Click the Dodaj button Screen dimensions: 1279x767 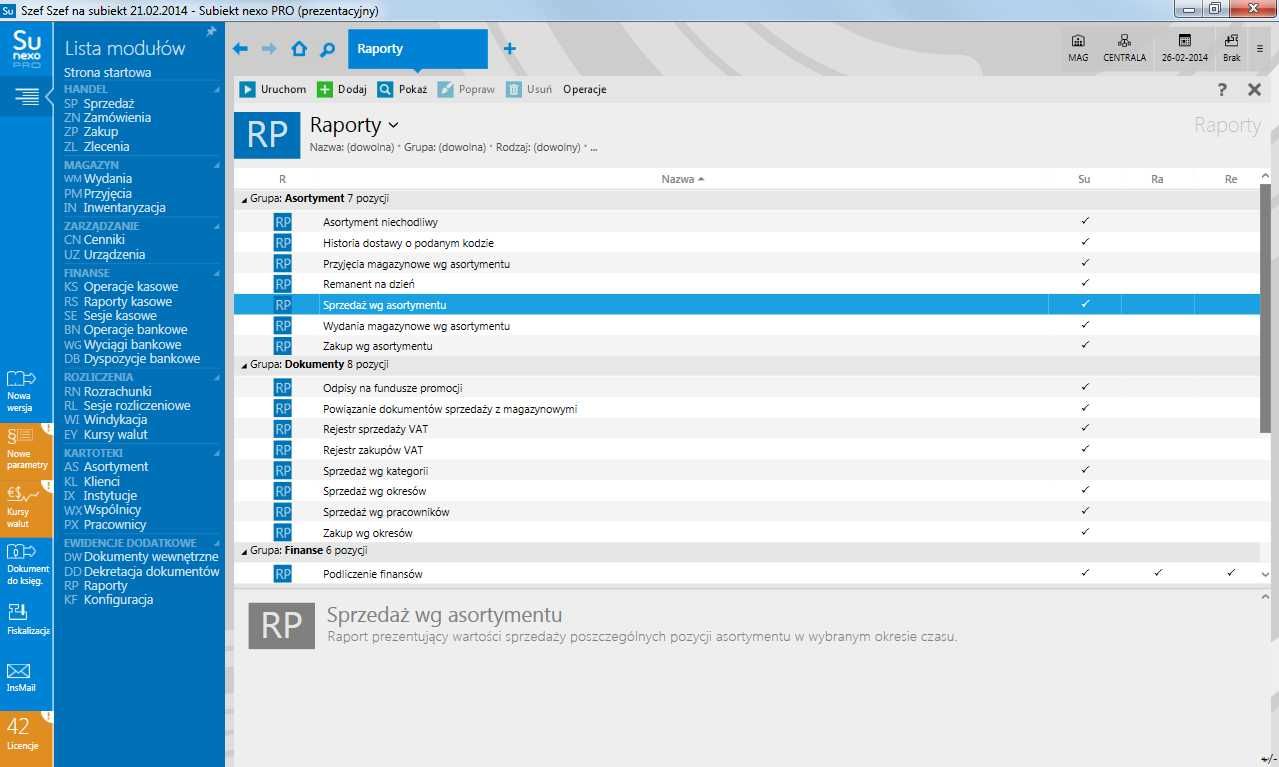point(342,89)
